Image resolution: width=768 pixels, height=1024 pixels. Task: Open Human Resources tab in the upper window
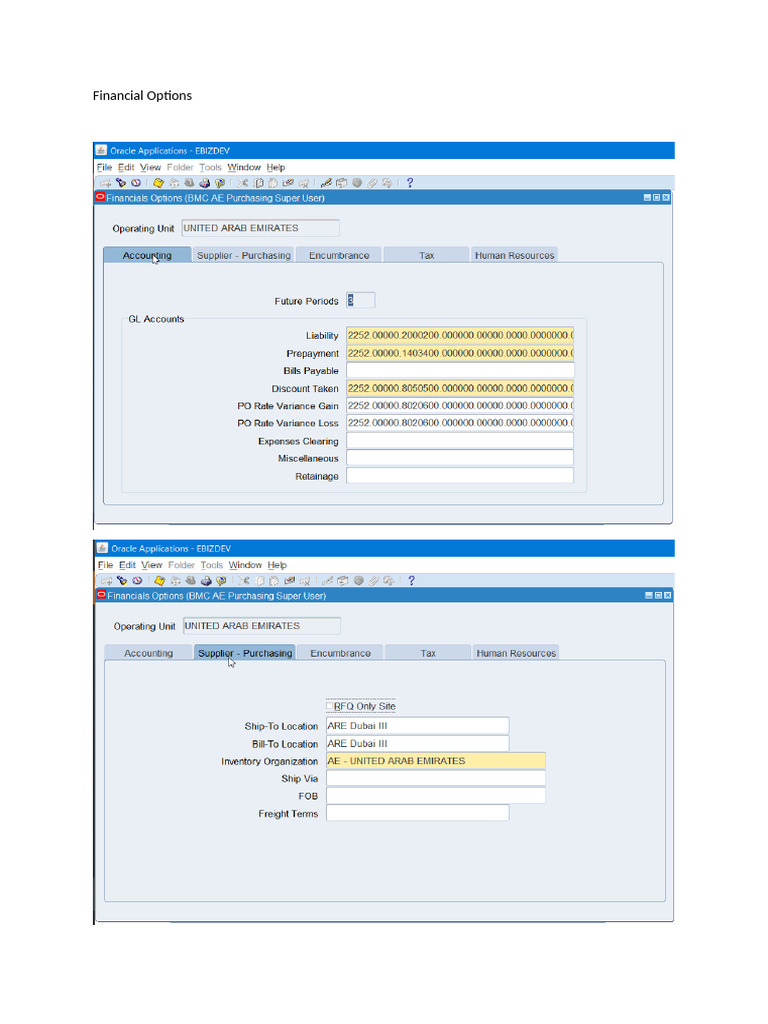click(515, 255)
